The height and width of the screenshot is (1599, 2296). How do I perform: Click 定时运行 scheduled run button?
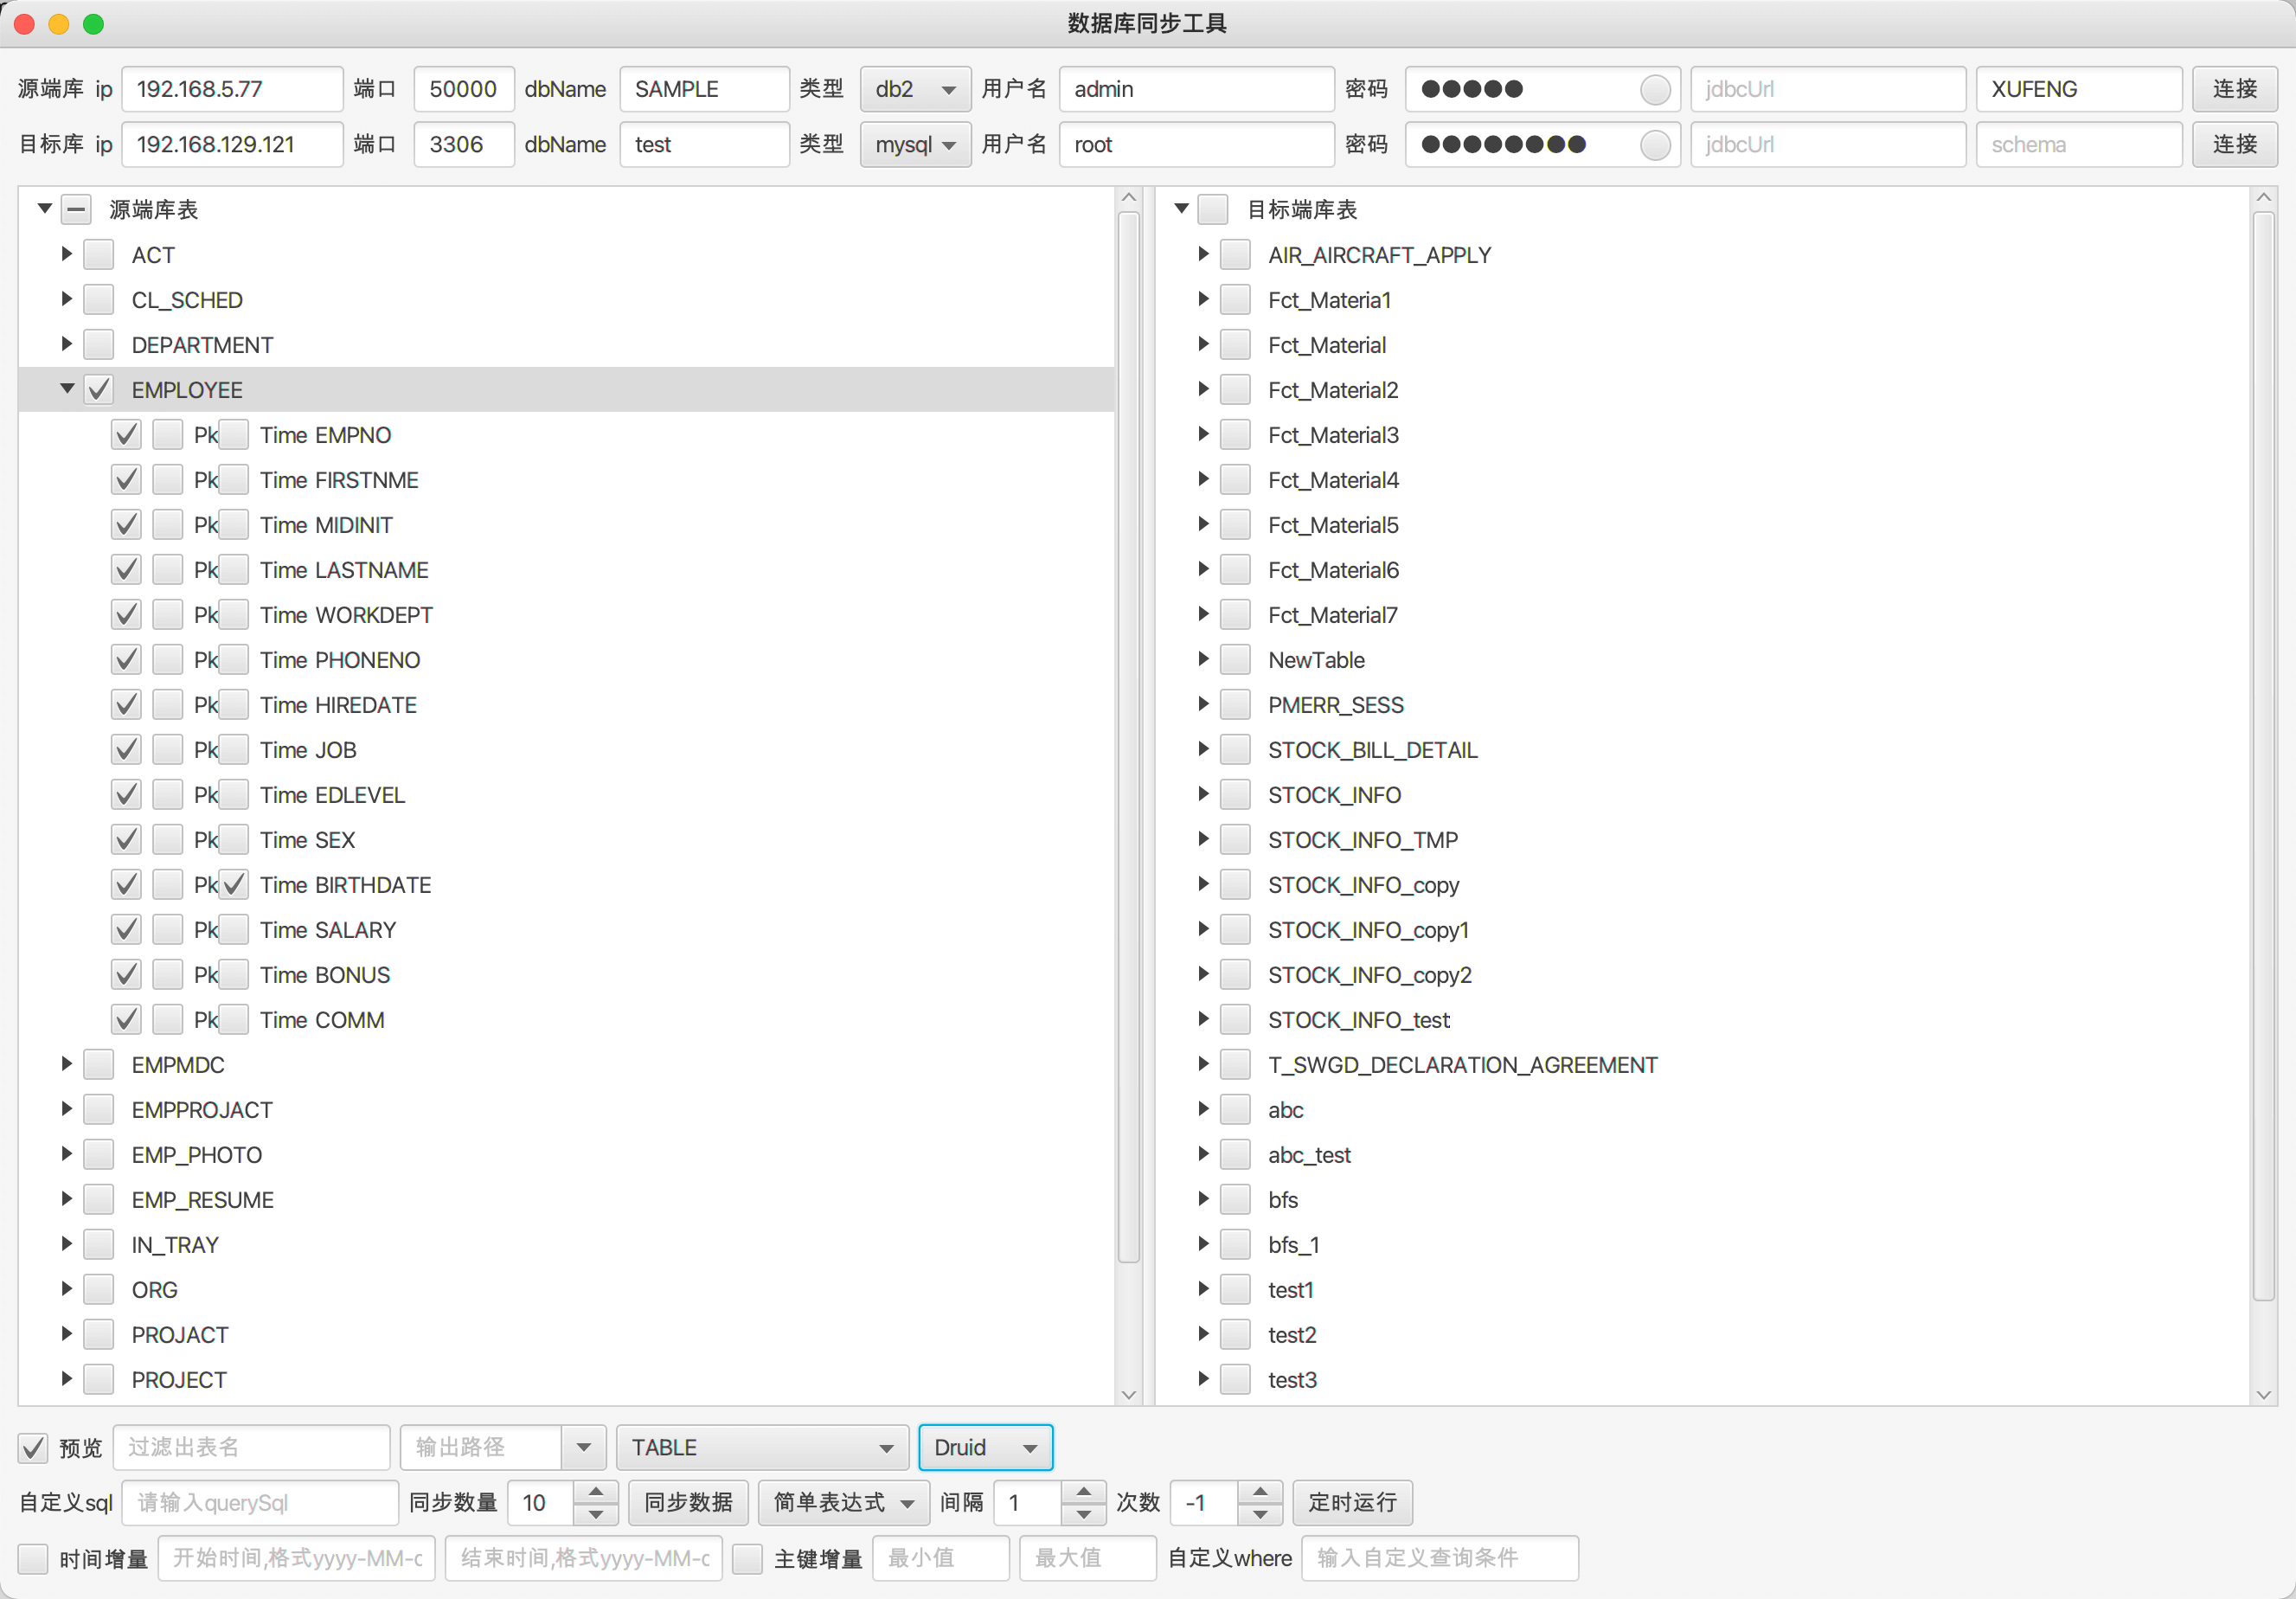[1352, 1501]
